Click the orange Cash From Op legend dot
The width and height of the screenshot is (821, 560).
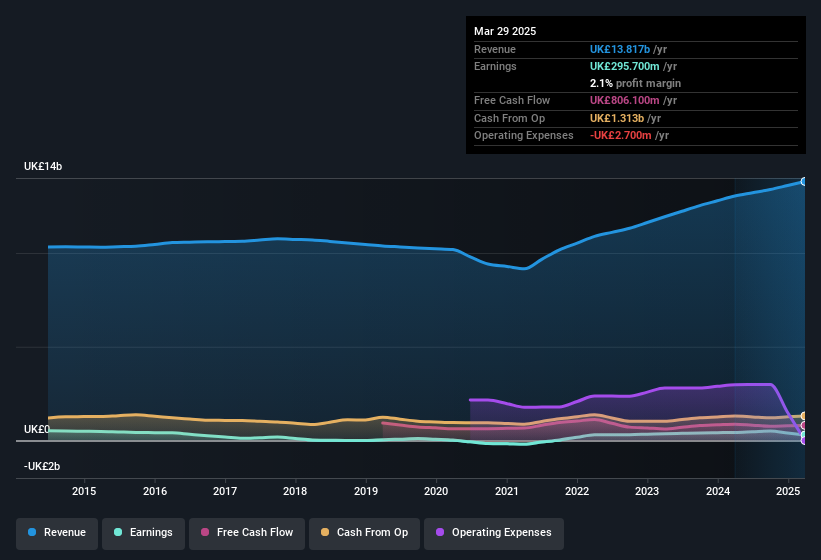coord(325,532)
